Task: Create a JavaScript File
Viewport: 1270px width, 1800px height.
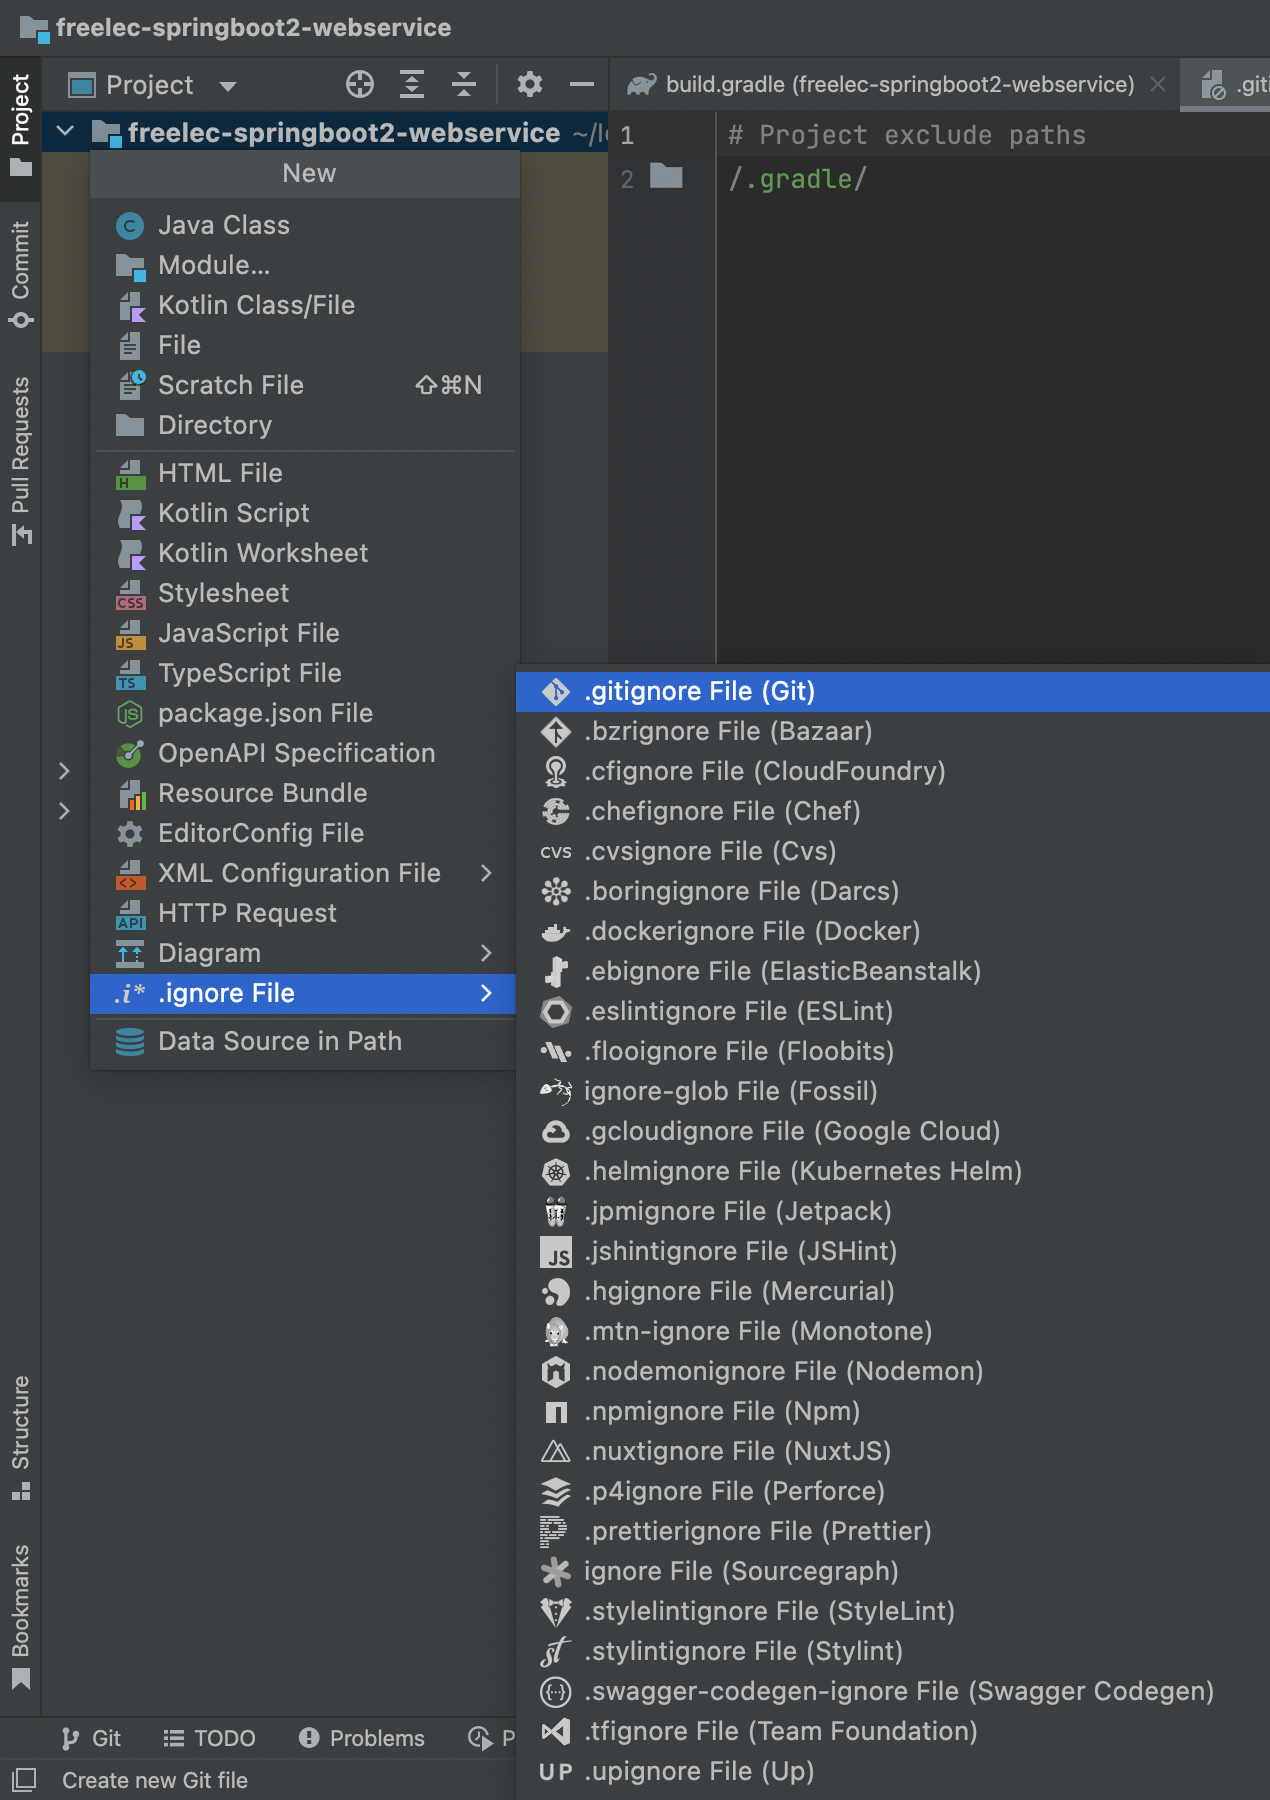Action: click(304, 633)
